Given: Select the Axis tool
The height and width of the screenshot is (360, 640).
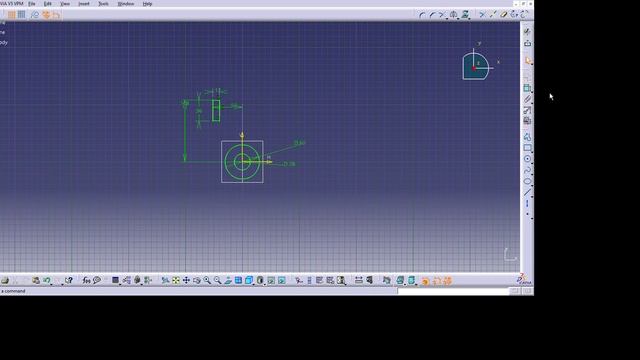Looking at the screenshot, I should pos(527,203).
